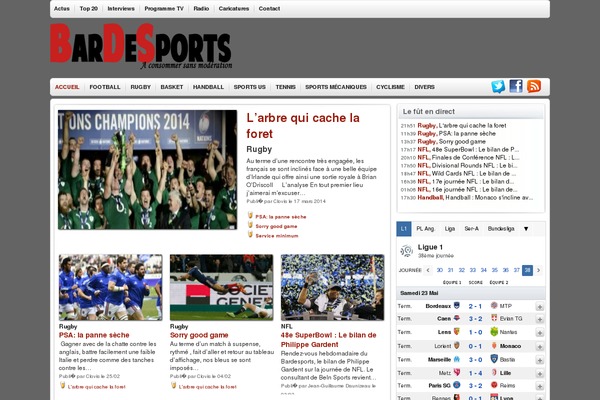Click the Metz club crest
Viewport: 600px width, 400px height.
(457, 372)
